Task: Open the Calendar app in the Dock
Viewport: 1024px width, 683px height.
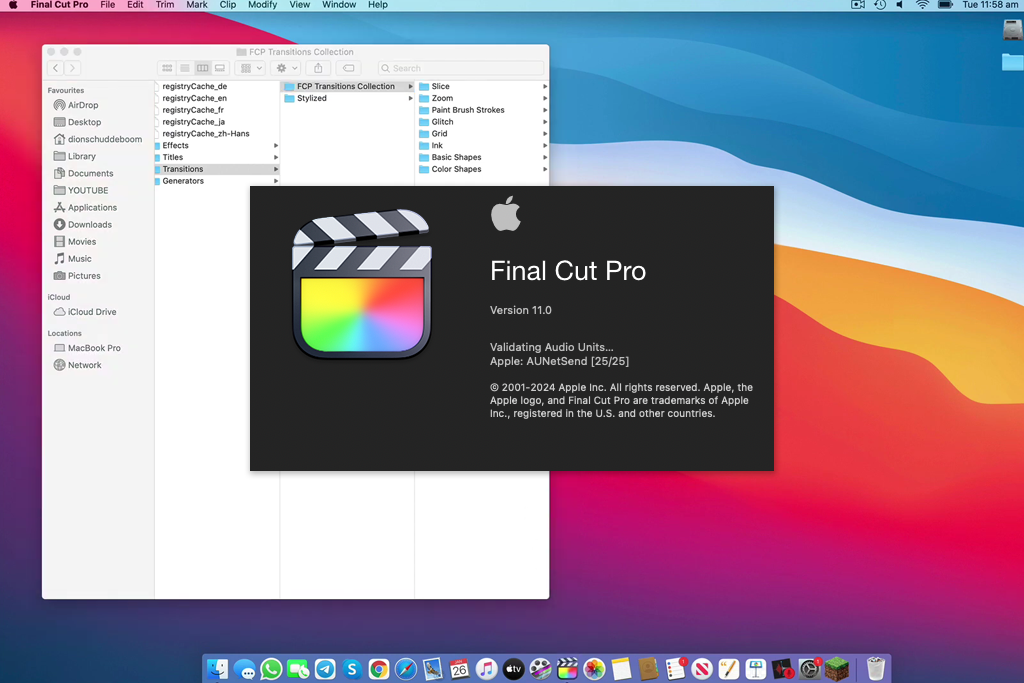Action: pyautogui.click(x=459, y=669)
